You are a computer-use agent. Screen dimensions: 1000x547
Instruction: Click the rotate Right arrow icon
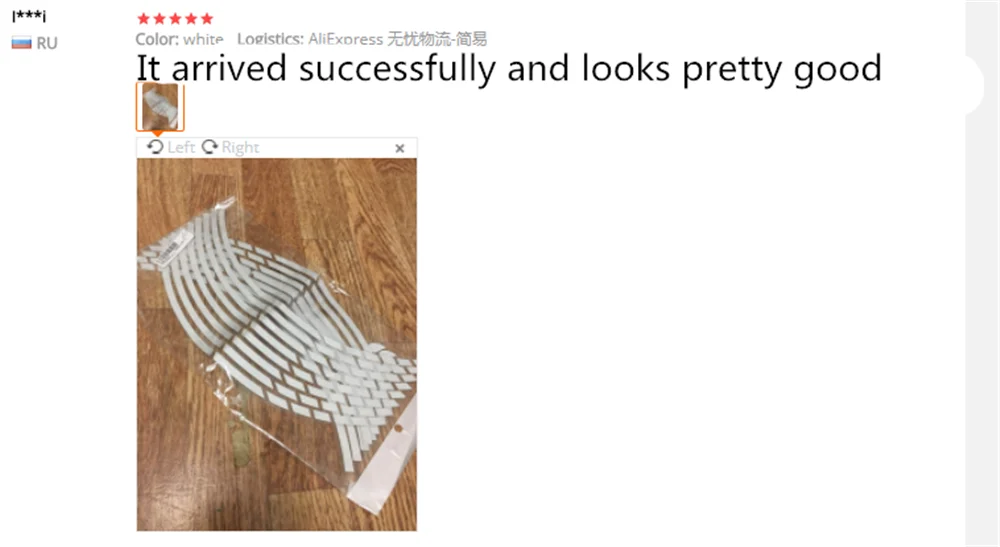[x=210, y=147]
